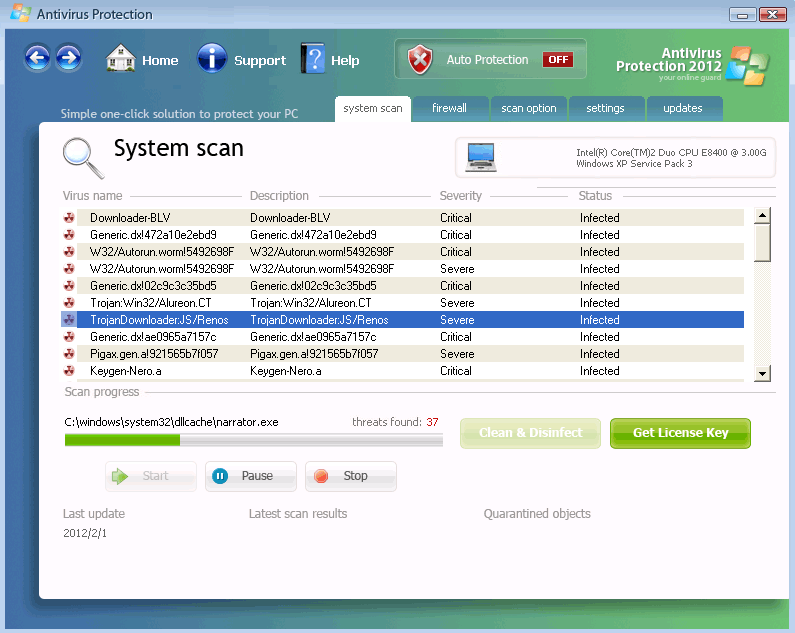Open the scan option tab
The width and height of the screenshot is (795, 633).
(528, 108)
